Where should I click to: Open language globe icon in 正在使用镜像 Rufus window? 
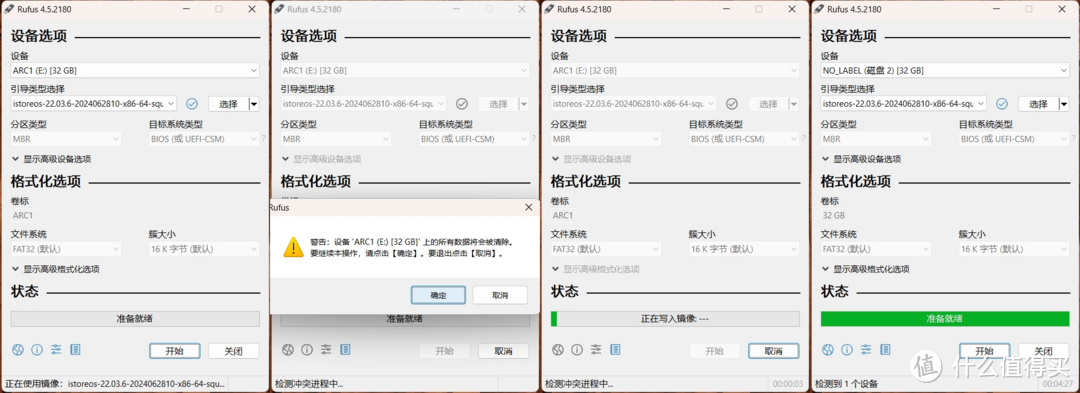click(x=18, y=350)
